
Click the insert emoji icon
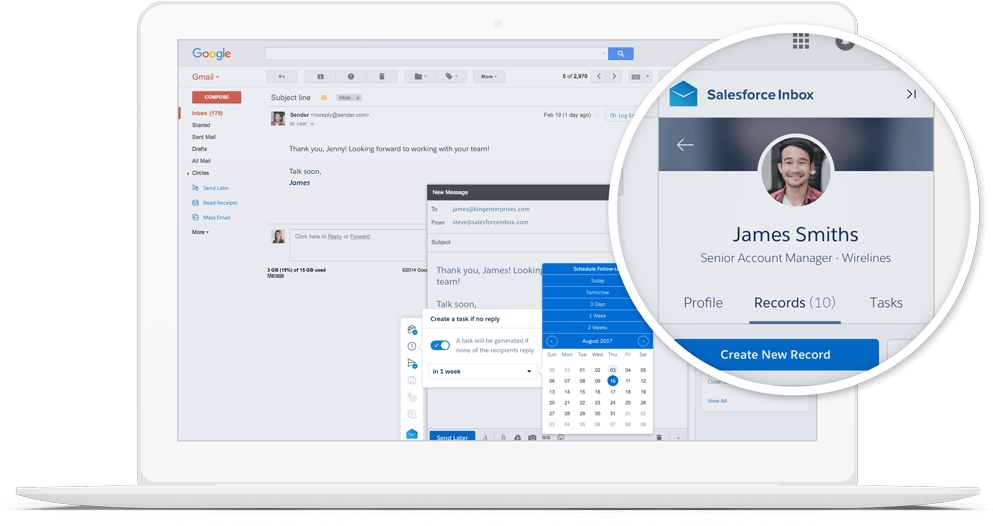560,437
